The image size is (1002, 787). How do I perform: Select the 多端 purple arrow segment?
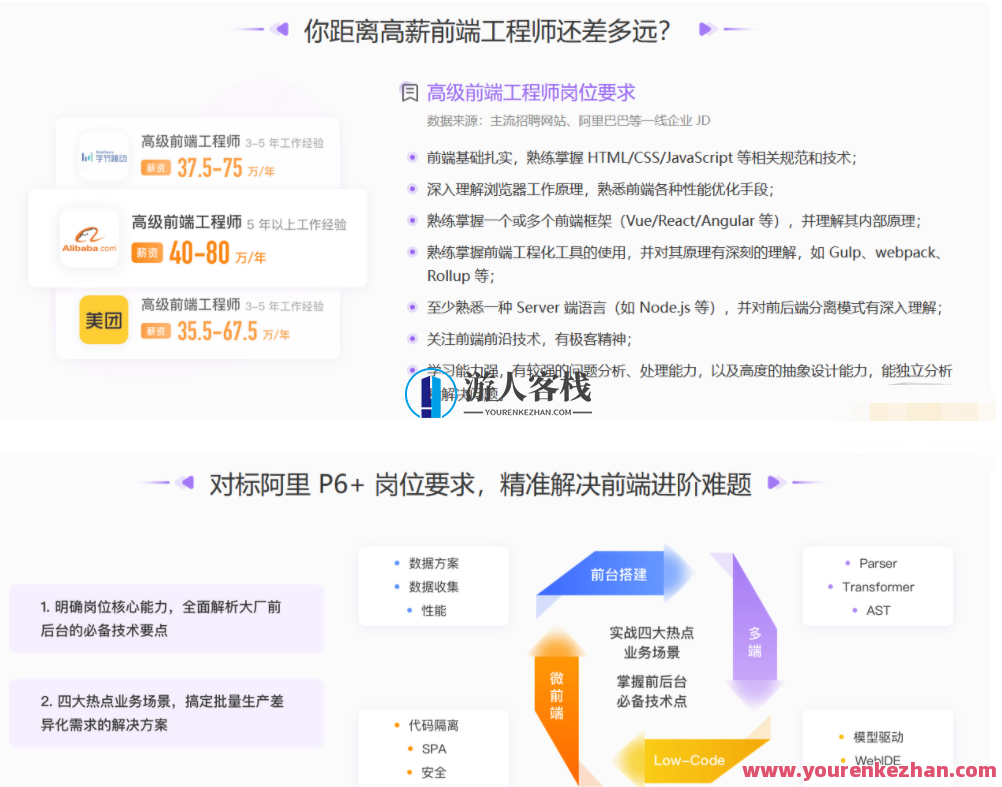pyautogui.click(x=755, y=641)
